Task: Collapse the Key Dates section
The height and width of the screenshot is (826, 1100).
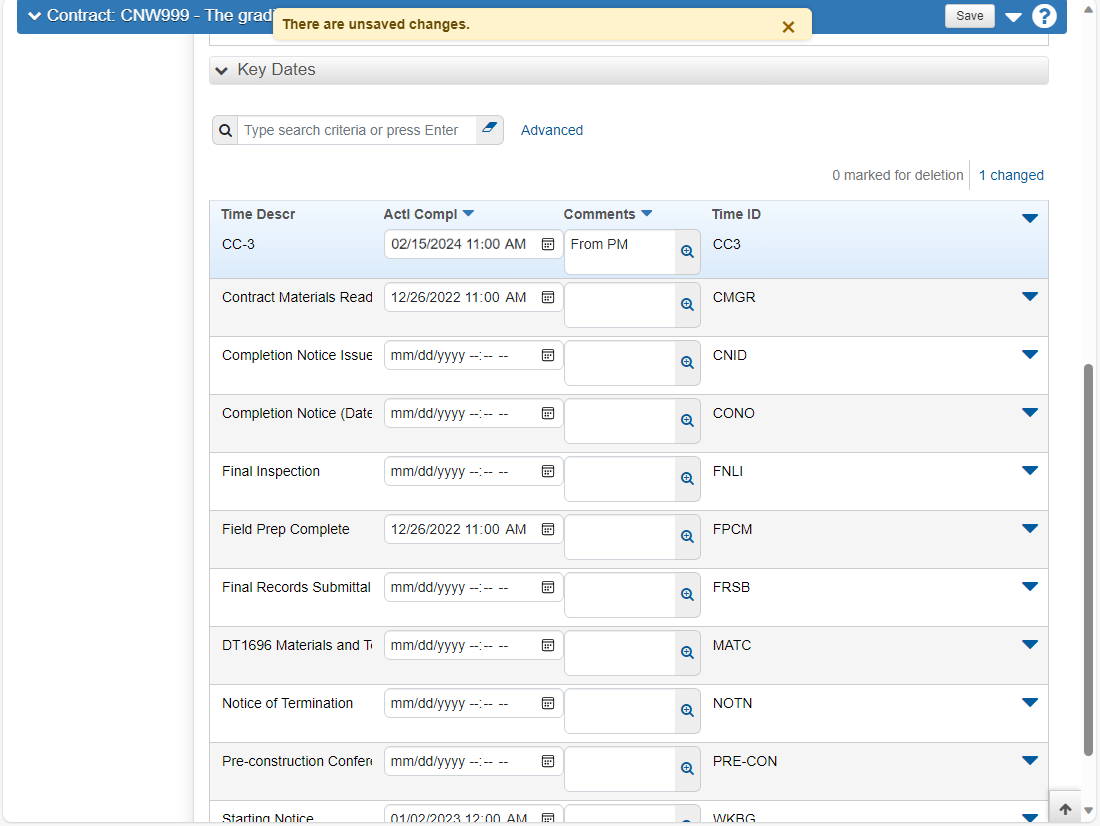Action: (x=222, y=70)
